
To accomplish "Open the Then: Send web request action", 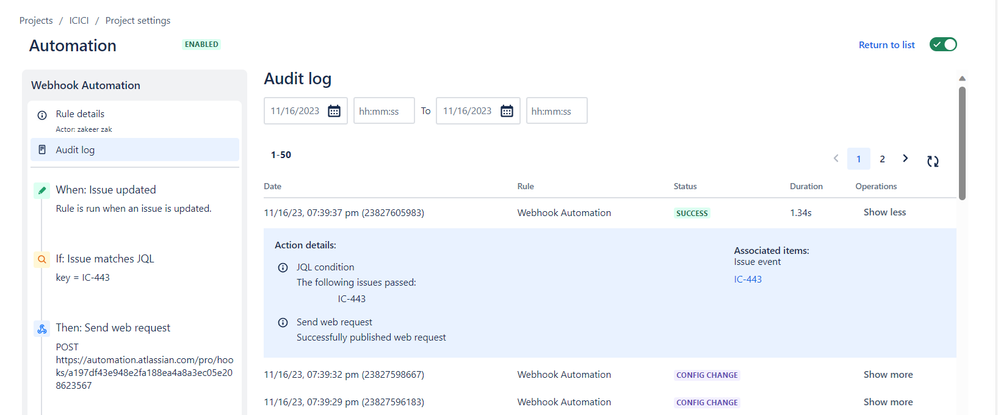I will coord(113,328).
